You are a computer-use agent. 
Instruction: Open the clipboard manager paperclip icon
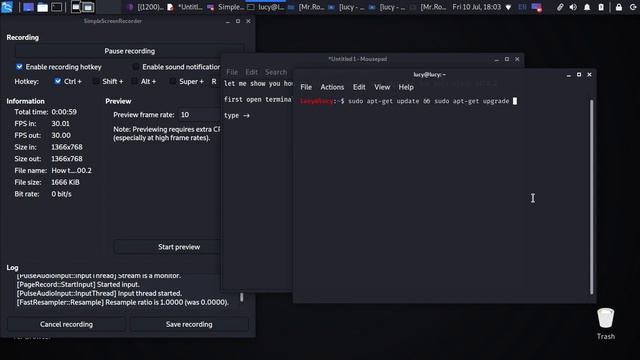click(x=560, y=7)
